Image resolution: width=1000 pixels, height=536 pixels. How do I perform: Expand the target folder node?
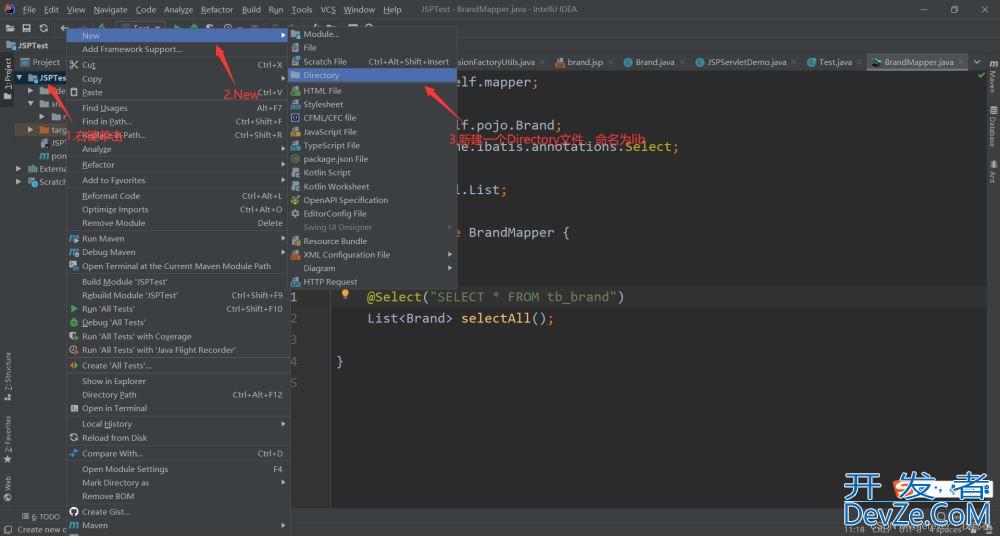[31, 130]
